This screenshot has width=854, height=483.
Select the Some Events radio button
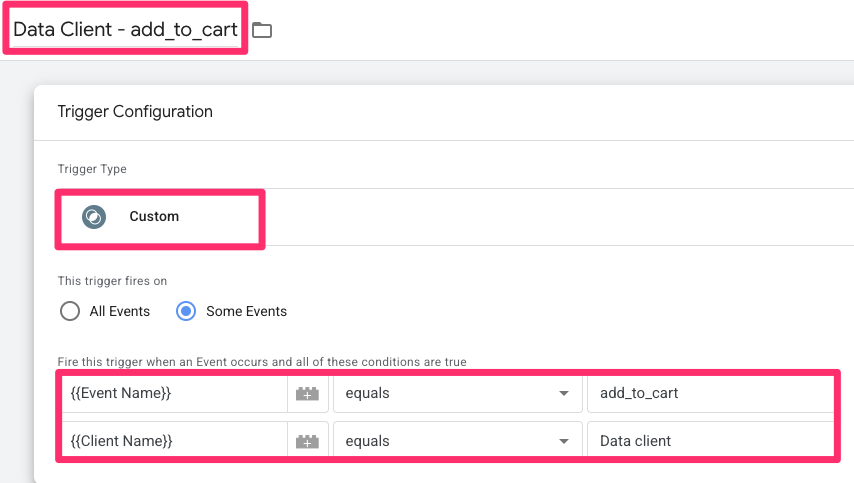(x=186, y=311)
